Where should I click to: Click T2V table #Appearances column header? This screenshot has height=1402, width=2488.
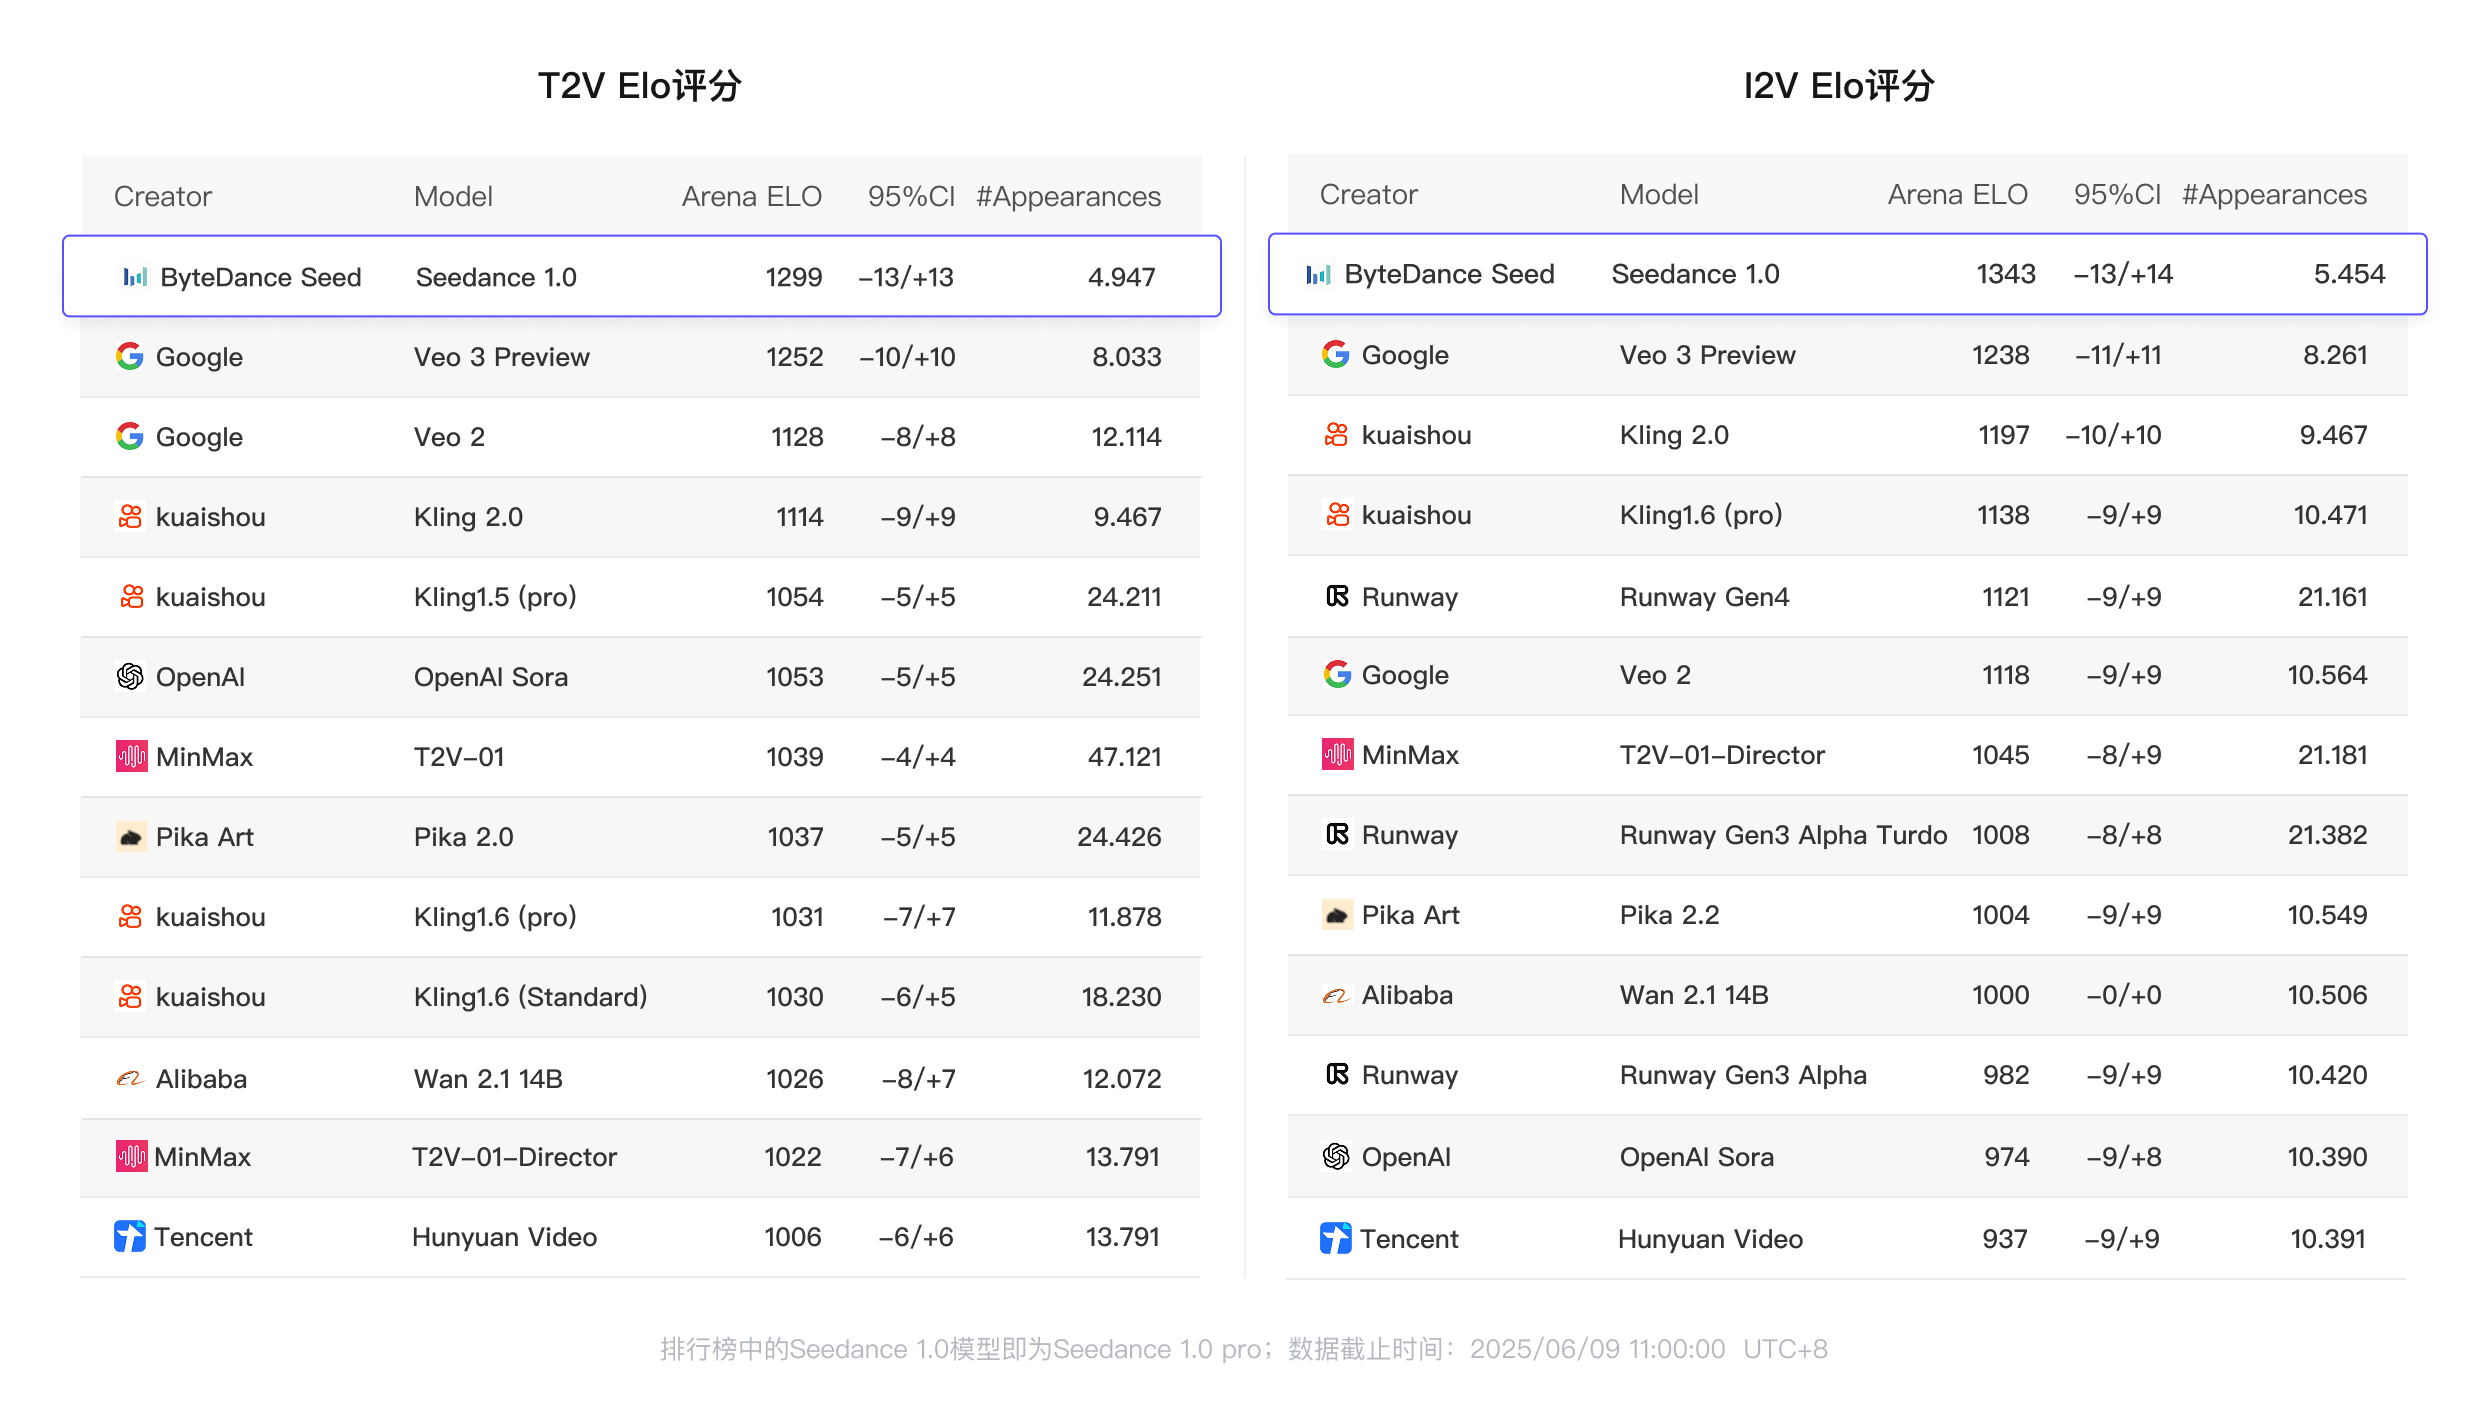(x=1069, y=196)
